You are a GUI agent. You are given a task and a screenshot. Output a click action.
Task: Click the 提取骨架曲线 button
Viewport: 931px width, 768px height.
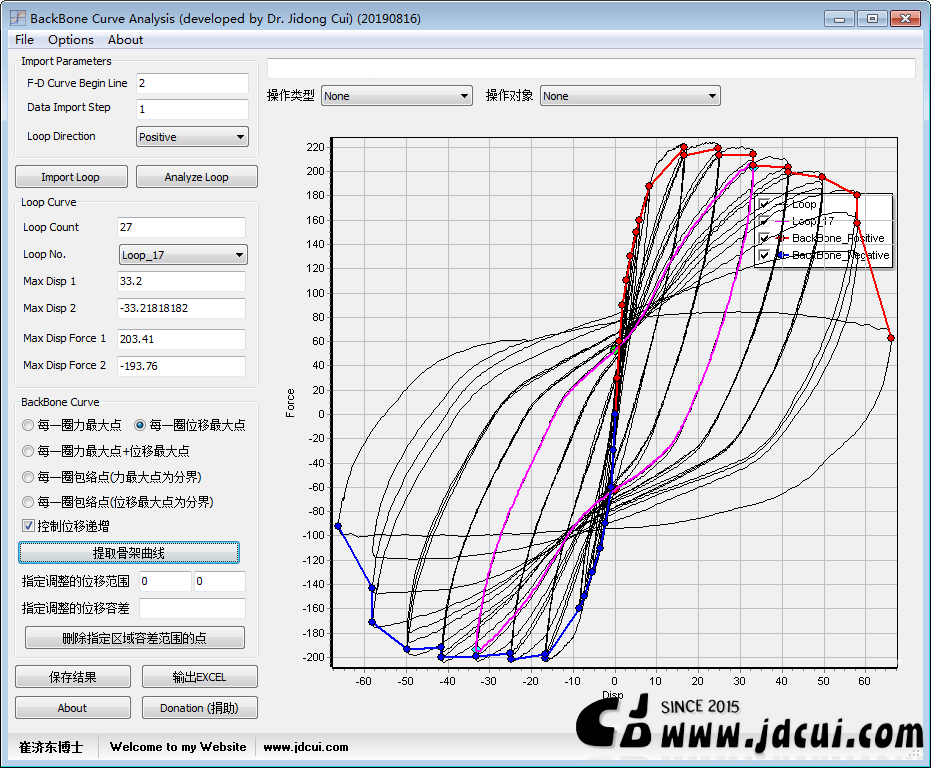[129, 553]
